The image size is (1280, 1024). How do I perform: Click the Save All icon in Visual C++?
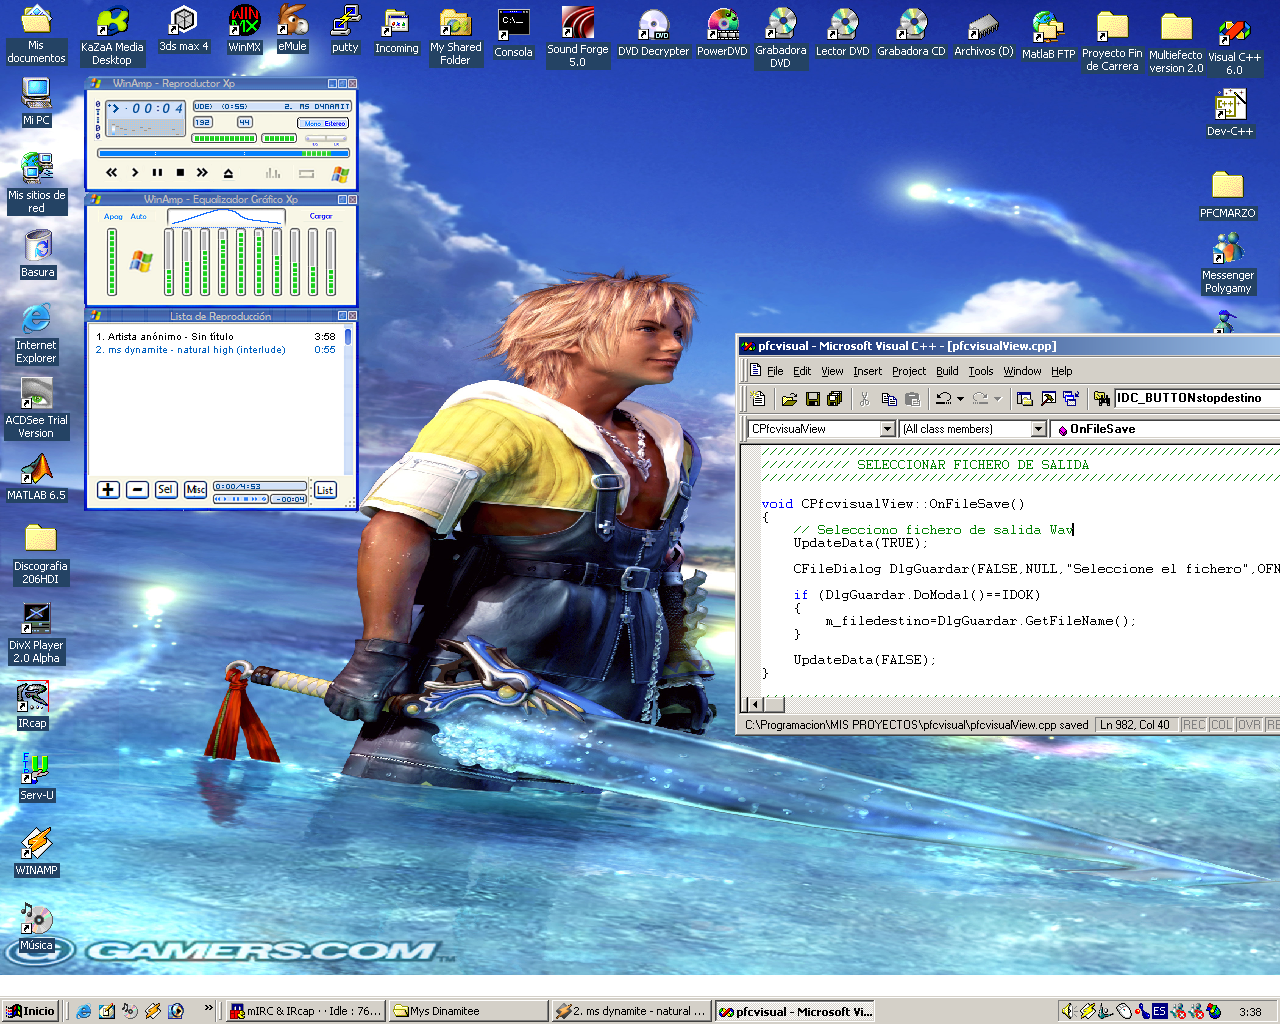(835, 399)
